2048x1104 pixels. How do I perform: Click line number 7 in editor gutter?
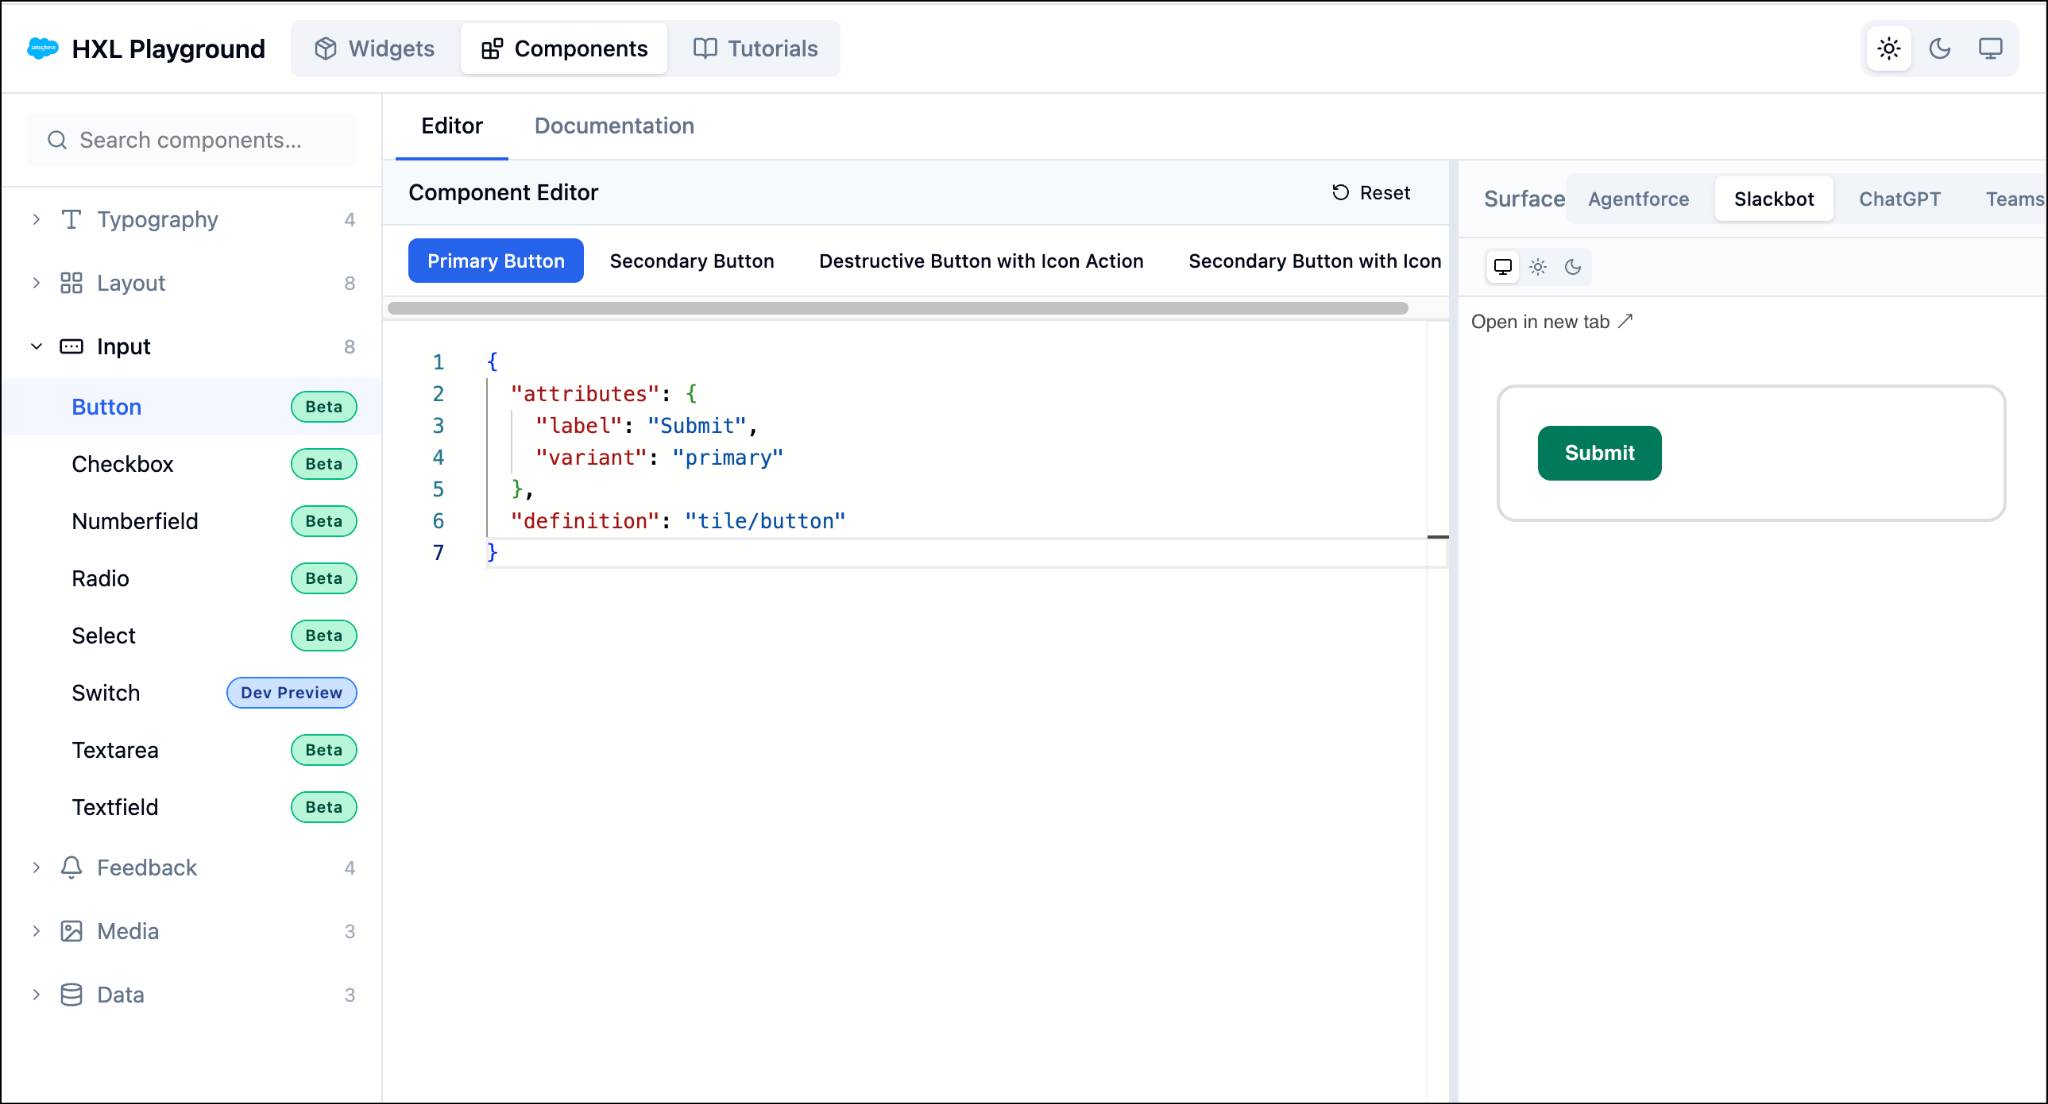(x=438, y=553)
